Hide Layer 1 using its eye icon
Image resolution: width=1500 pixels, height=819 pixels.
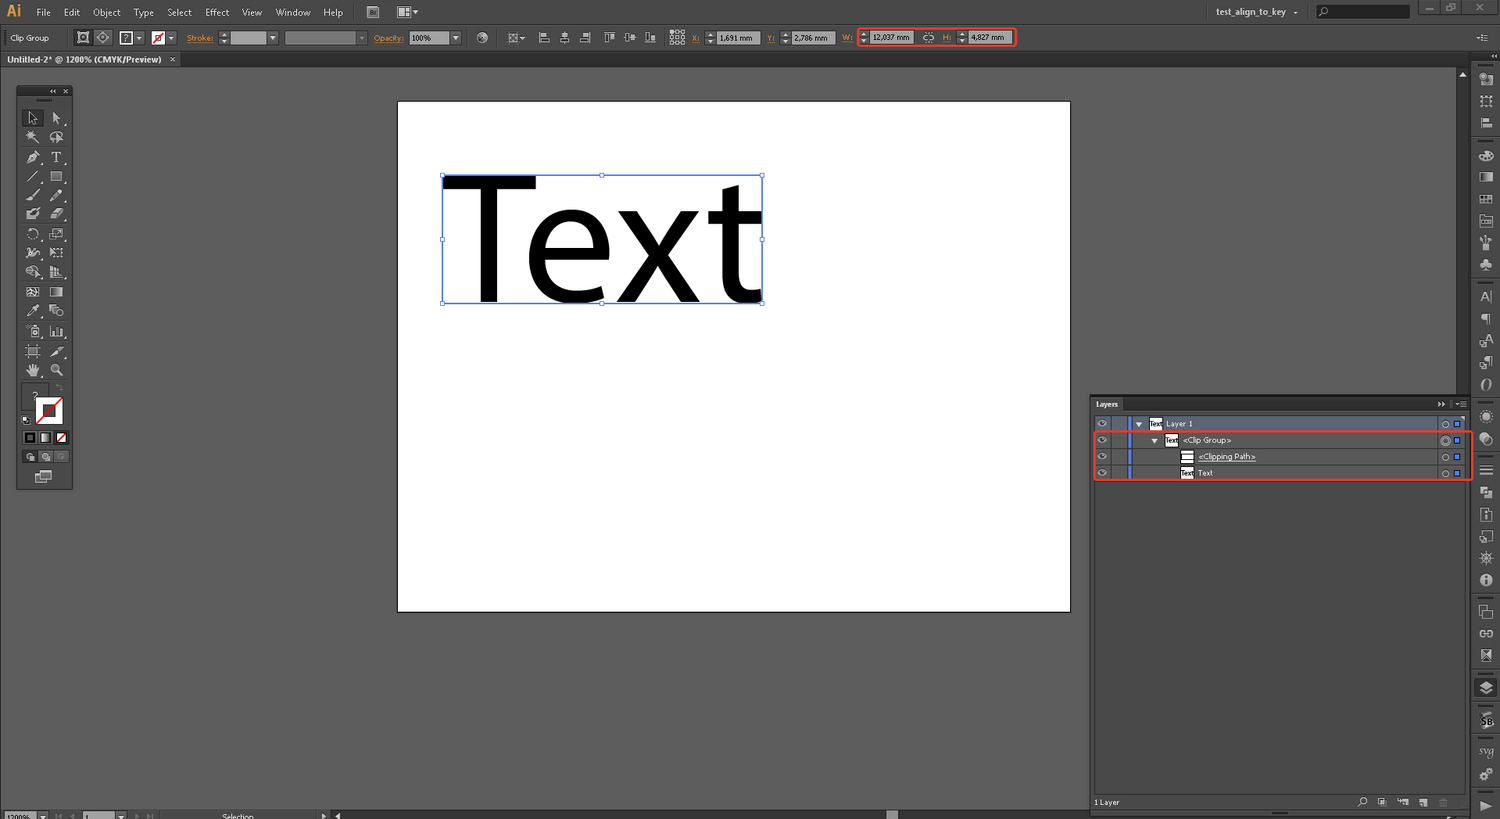(x=1102, y=424)
